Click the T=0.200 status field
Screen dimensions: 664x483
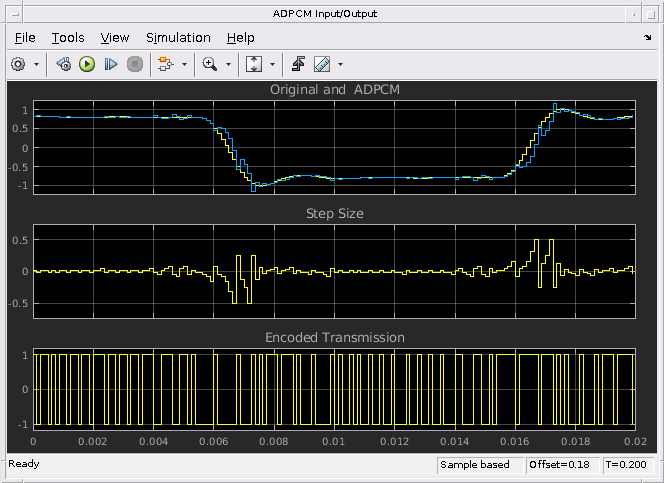pos(629,465)
